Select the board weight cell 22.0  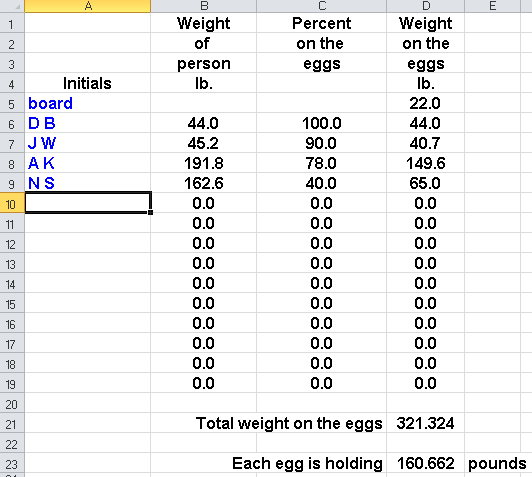(x=425, y=103)
